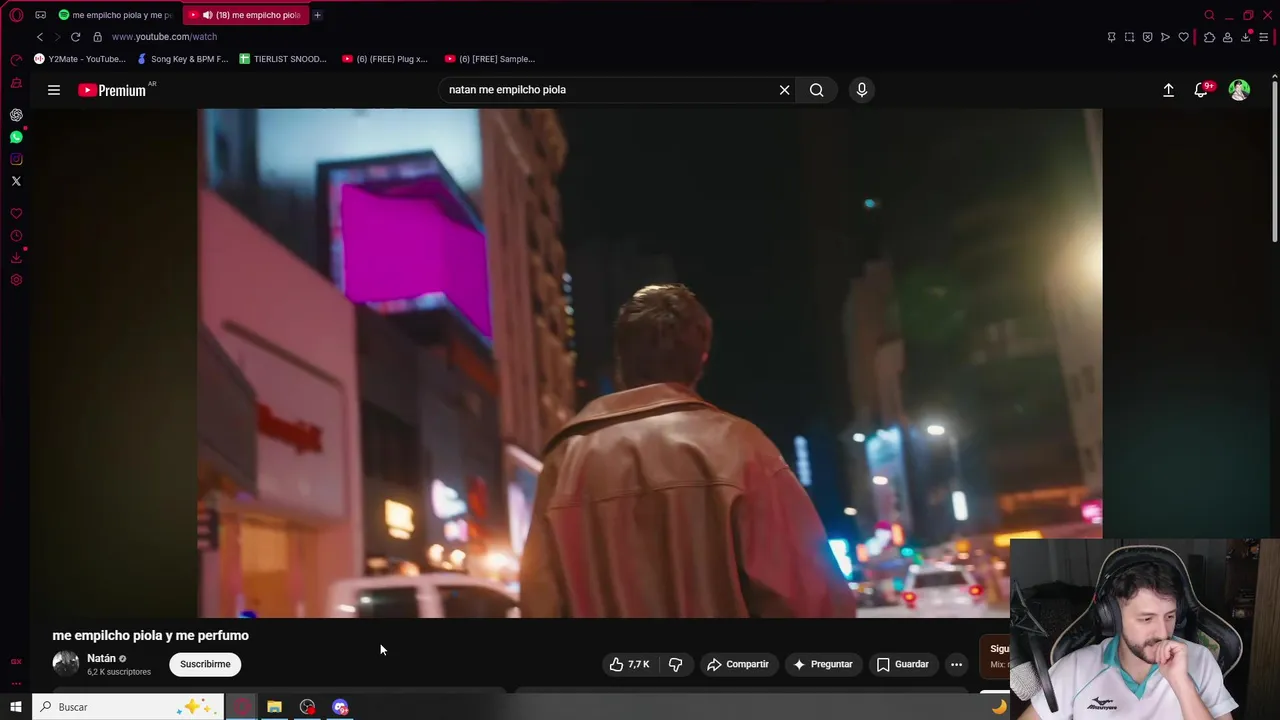
Task: Take a snapshot with the capture icon
Action: click(1129, 37)
